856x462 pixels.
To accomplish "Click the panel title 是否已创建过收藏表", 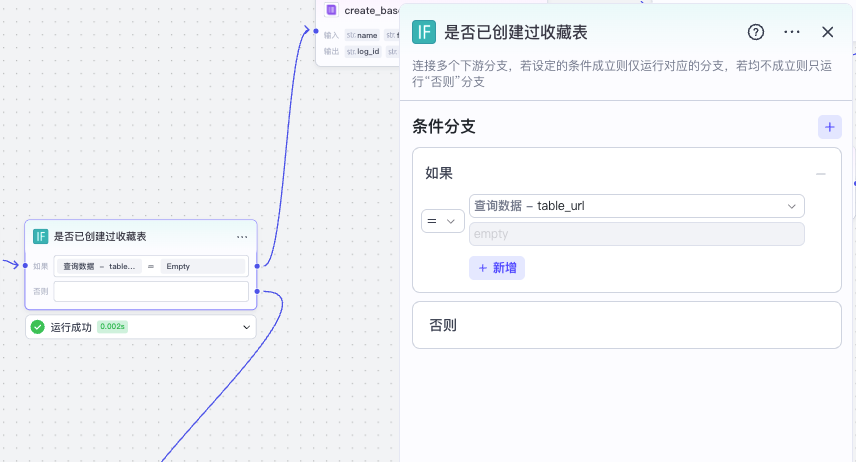I will click(515, 32).
